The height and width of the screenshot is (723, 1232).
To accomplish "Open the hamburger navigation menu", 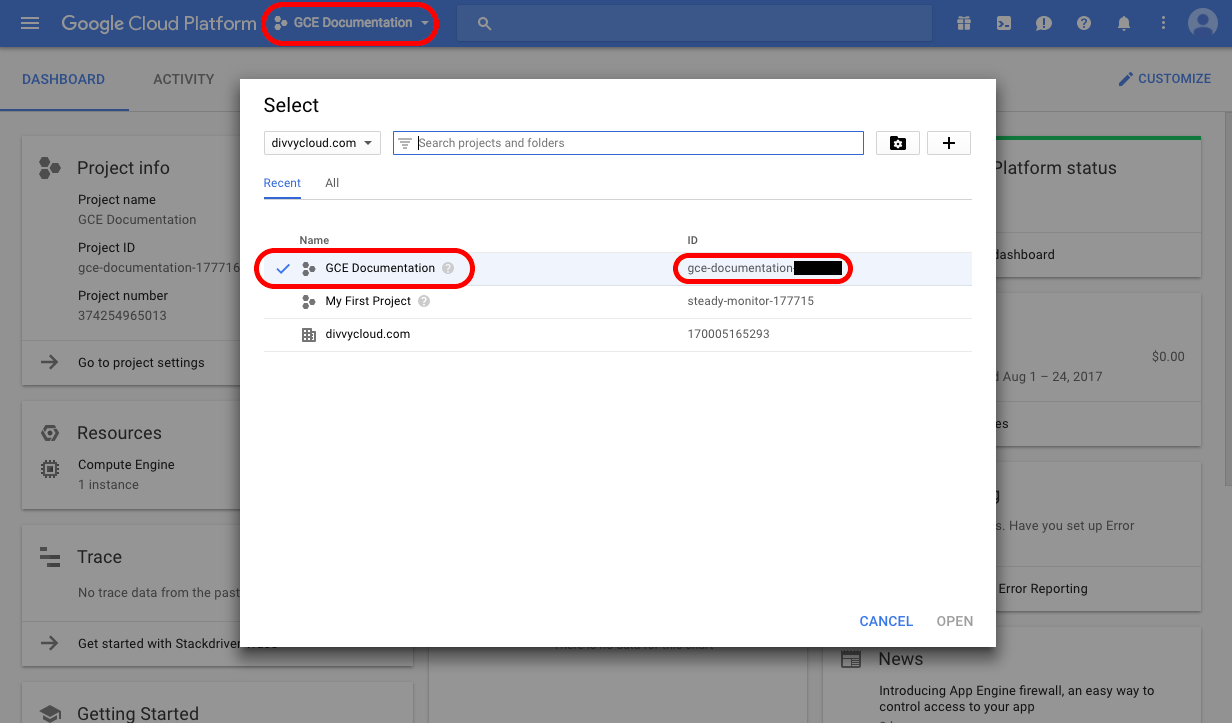I will 30,23.
